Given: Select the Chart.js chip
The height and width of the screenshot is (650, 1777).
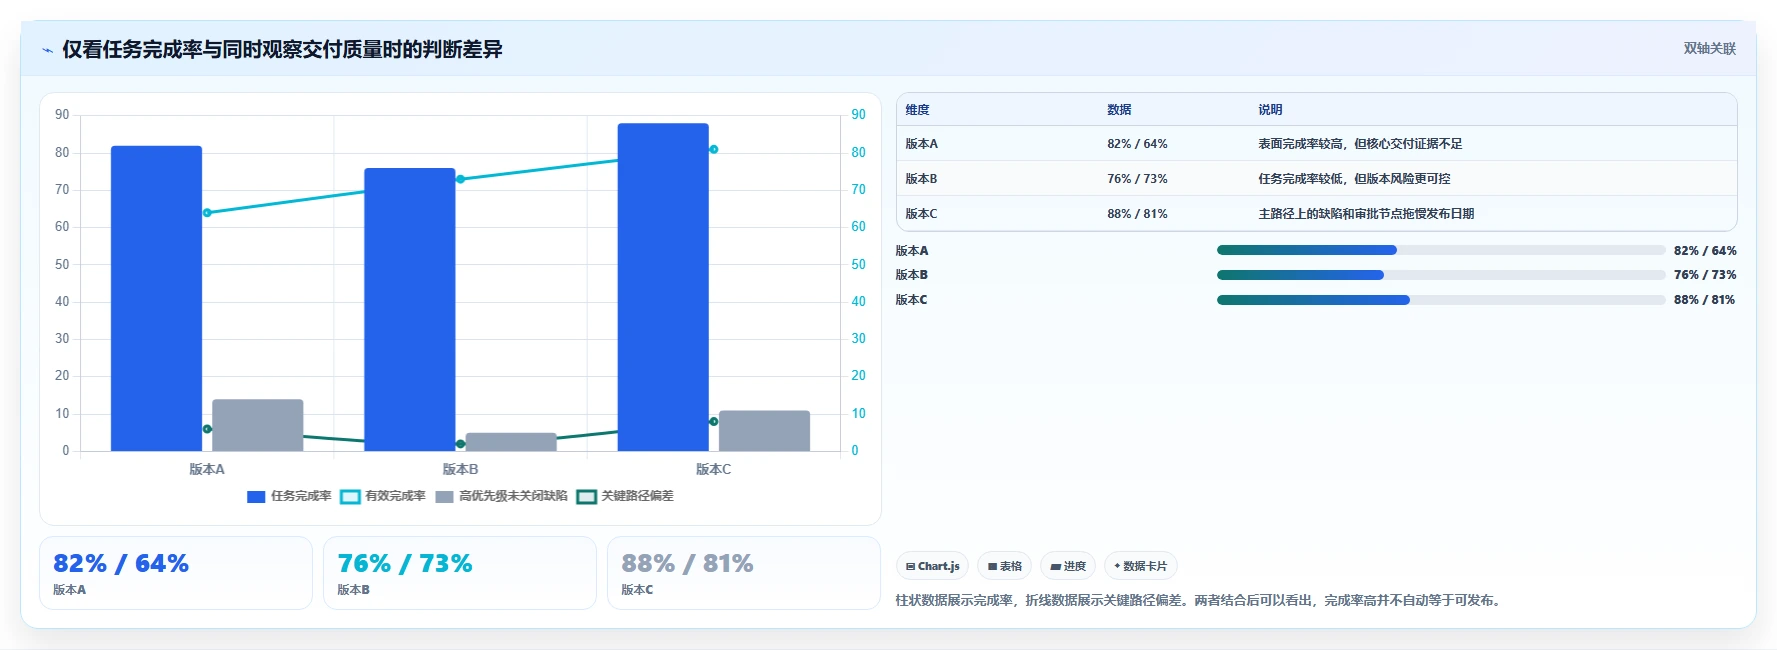Looking at the screenshot, I should 932,566.
